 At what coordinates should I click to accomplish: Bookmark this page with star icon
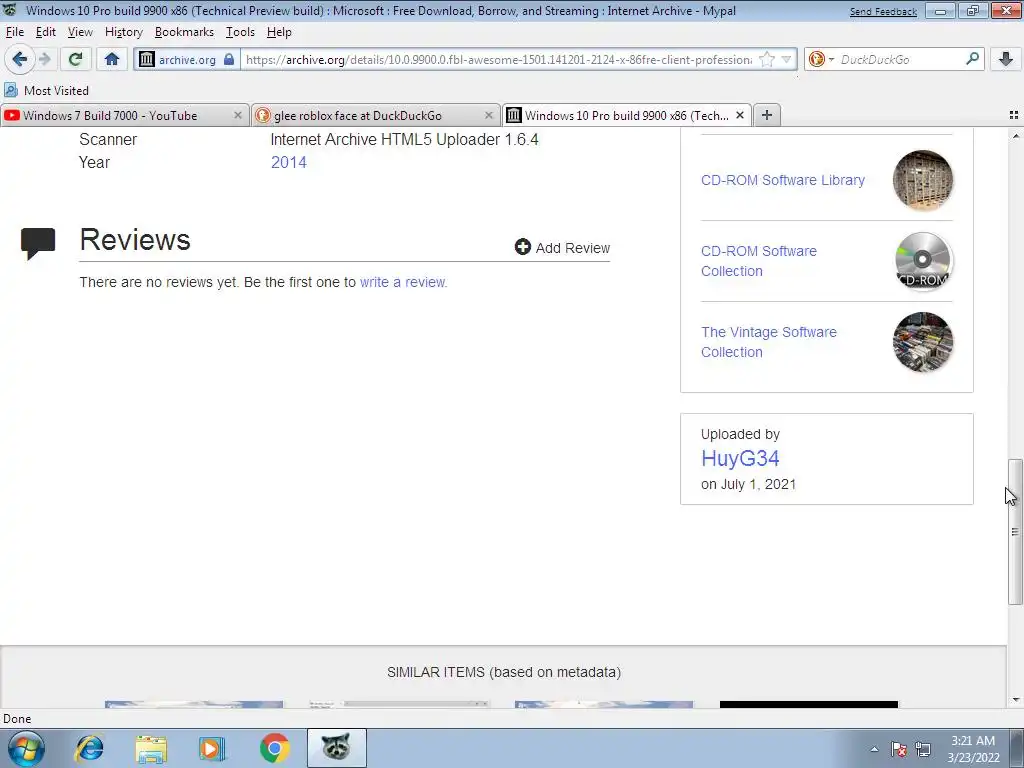pyautogui.click(x=767, y=59)
